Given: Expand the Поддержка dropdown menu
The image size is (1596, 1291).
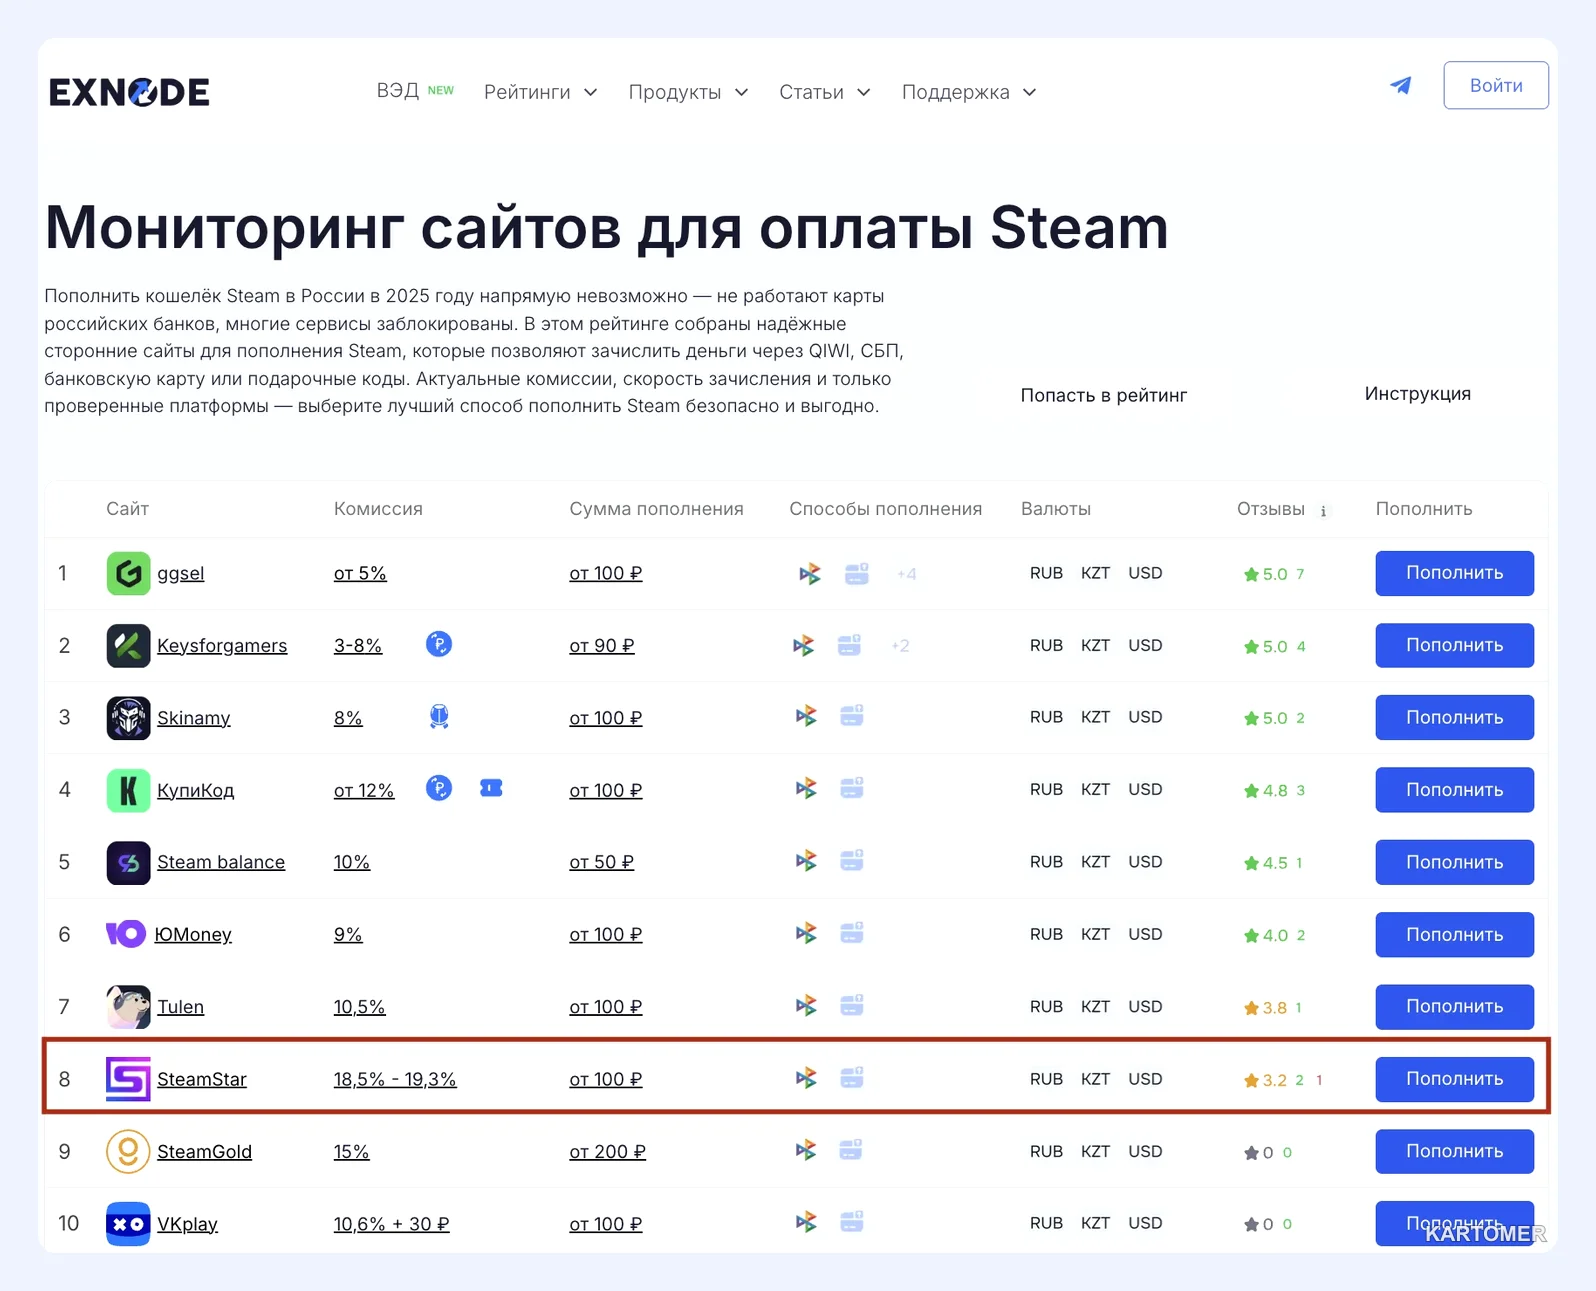Looking at the screenshot, I should click(969, 92).
